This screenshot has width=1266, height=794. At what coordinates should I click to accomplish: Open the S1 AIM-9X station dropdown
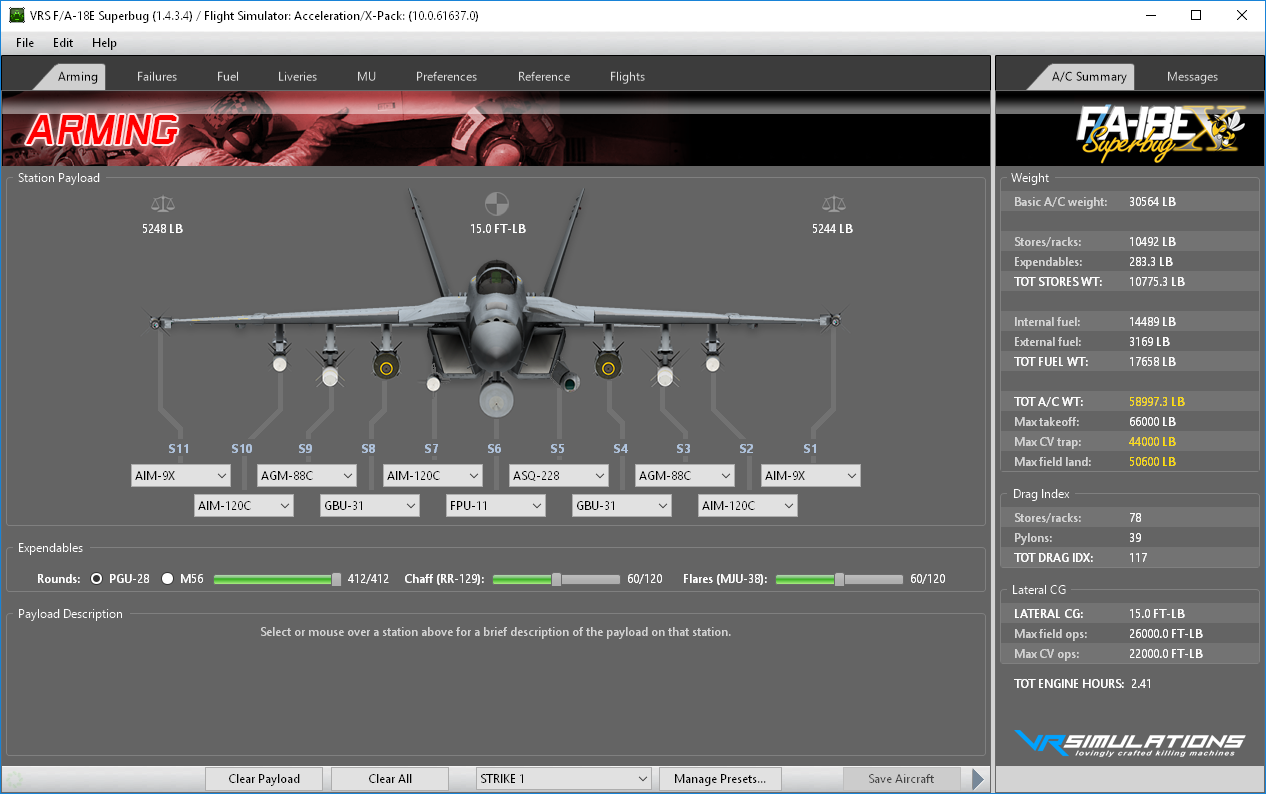pos(811,476)
